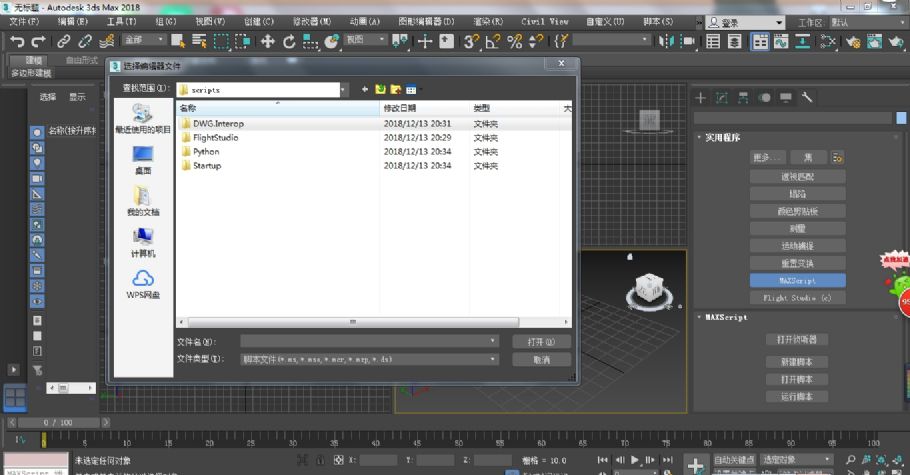Toggle the Ribbon display icon
The image size is (910, 475).
(x=760, y=41)
